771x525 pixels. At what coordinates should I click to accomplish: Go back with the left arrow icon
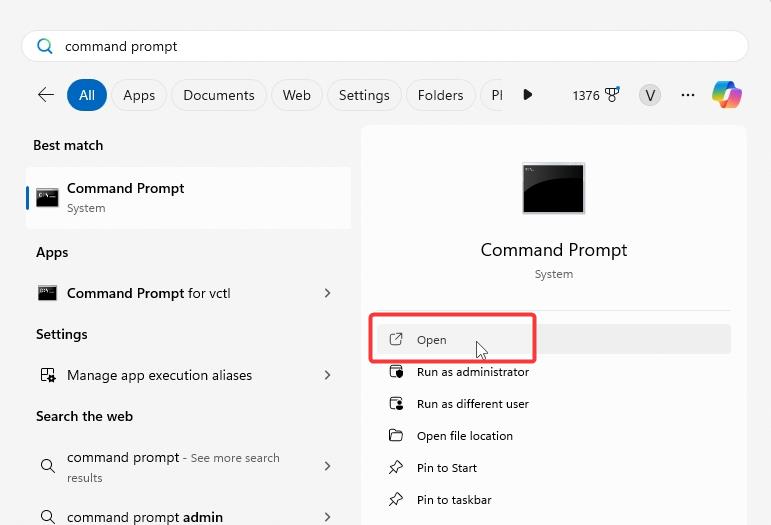pyautogui.click(x=46, y=94)
